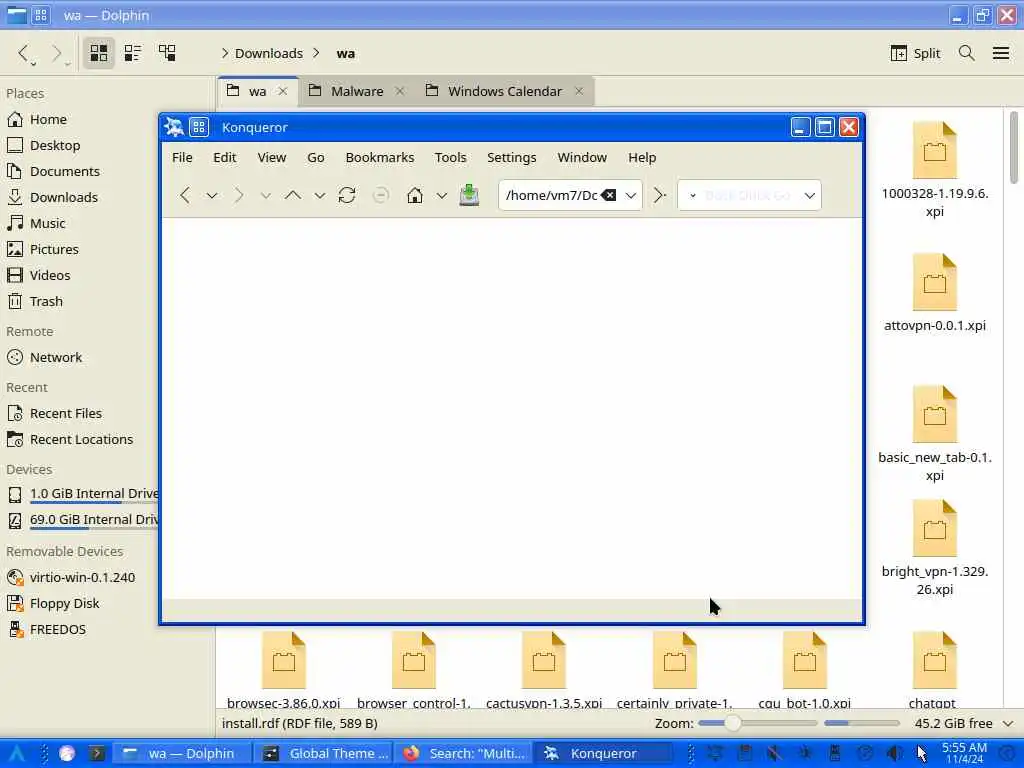
Task: Select the Malware tab in Dolphin
Action: 357,91
